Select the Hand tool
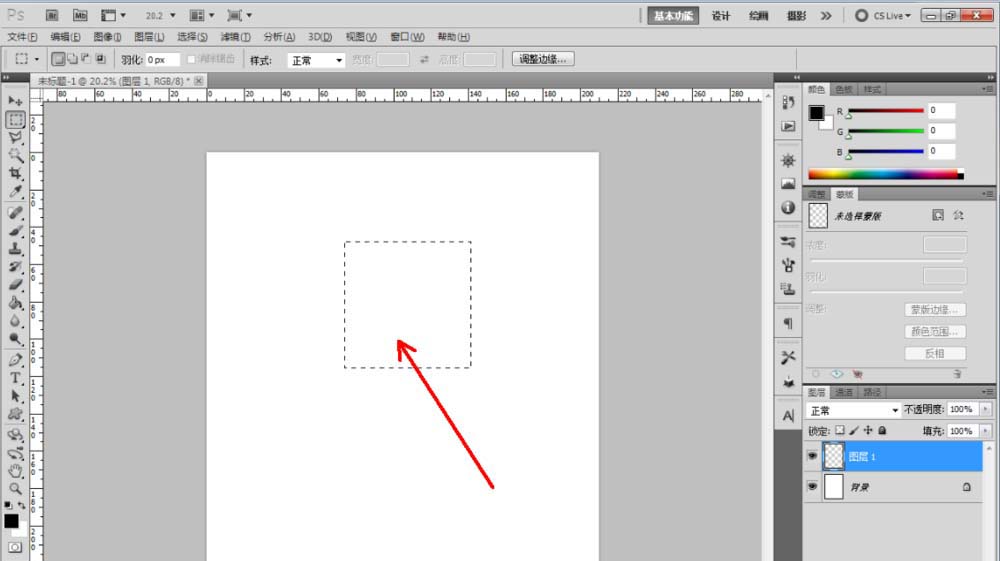 [x=15, y=471]
